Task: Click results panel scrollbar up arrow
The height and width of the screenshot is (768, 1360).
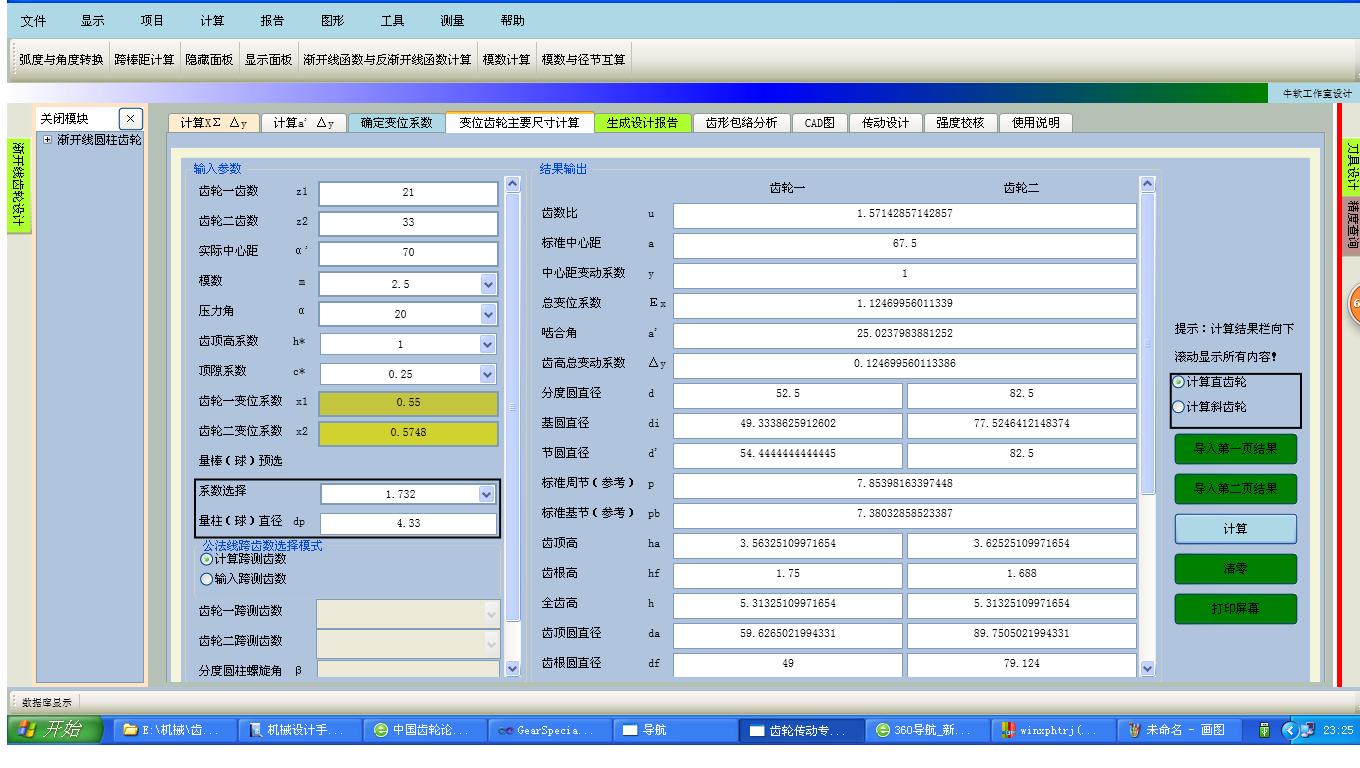Action: pos(1148,185)
